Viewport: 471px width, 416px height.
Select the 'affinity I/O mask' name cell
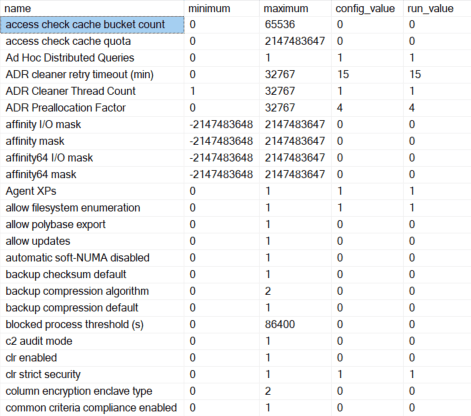pos(92,125)
